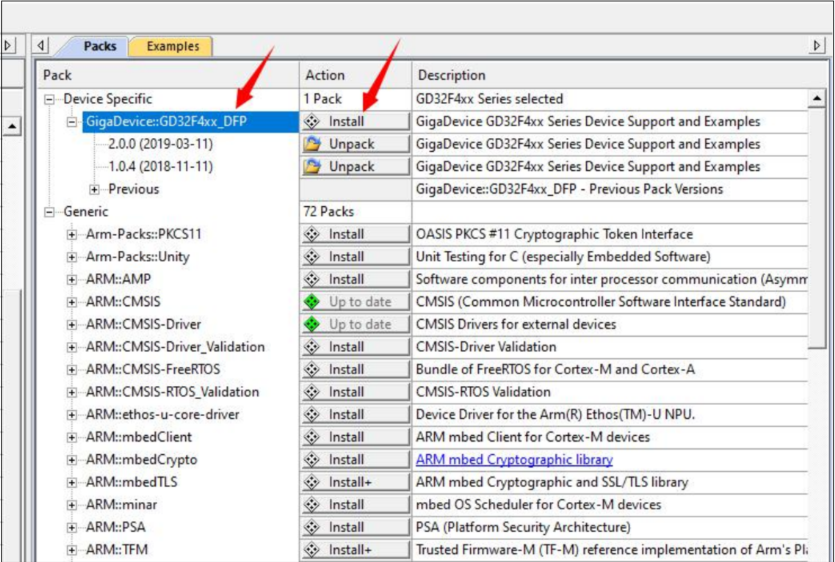Install the GigaDevice GD32F4xx_DFP pack
Image resolution: width=835 pixels, height=562 pixels.
coord(356,121)
